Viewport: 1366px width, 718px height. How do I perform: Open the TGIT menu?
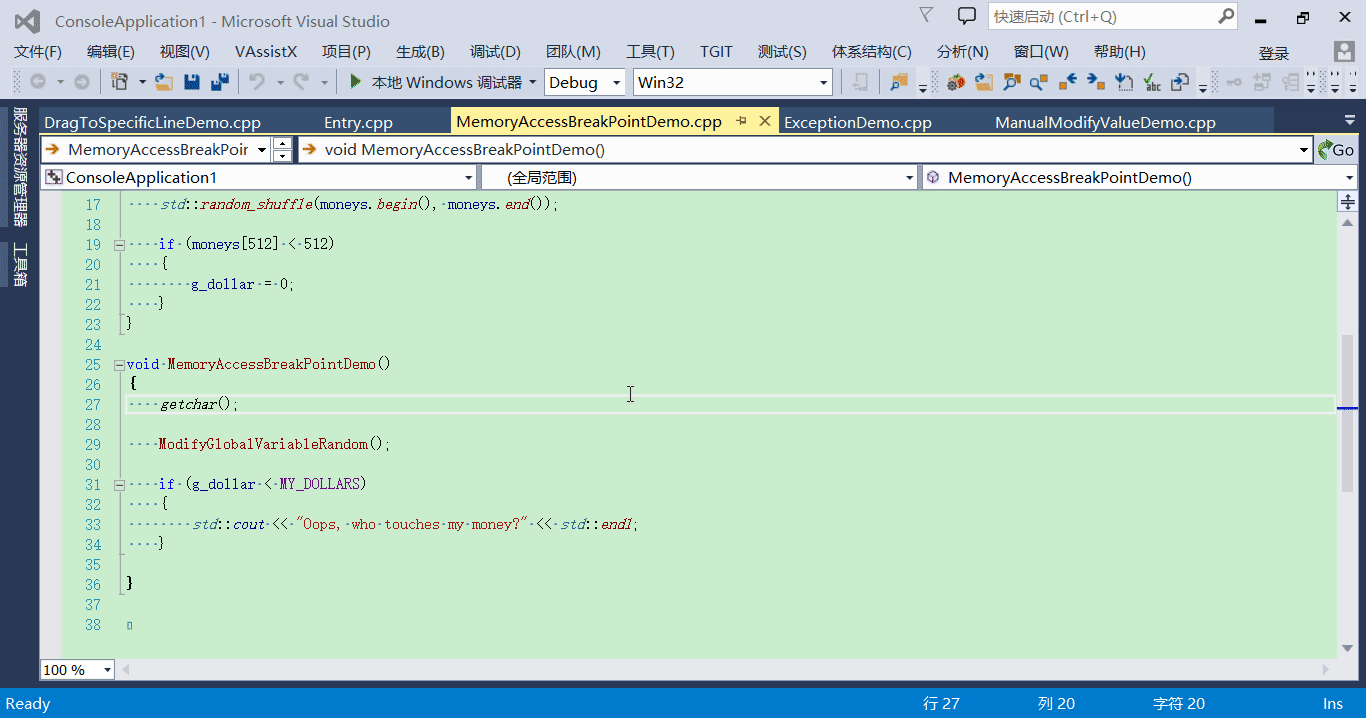(x=716, y=52)
